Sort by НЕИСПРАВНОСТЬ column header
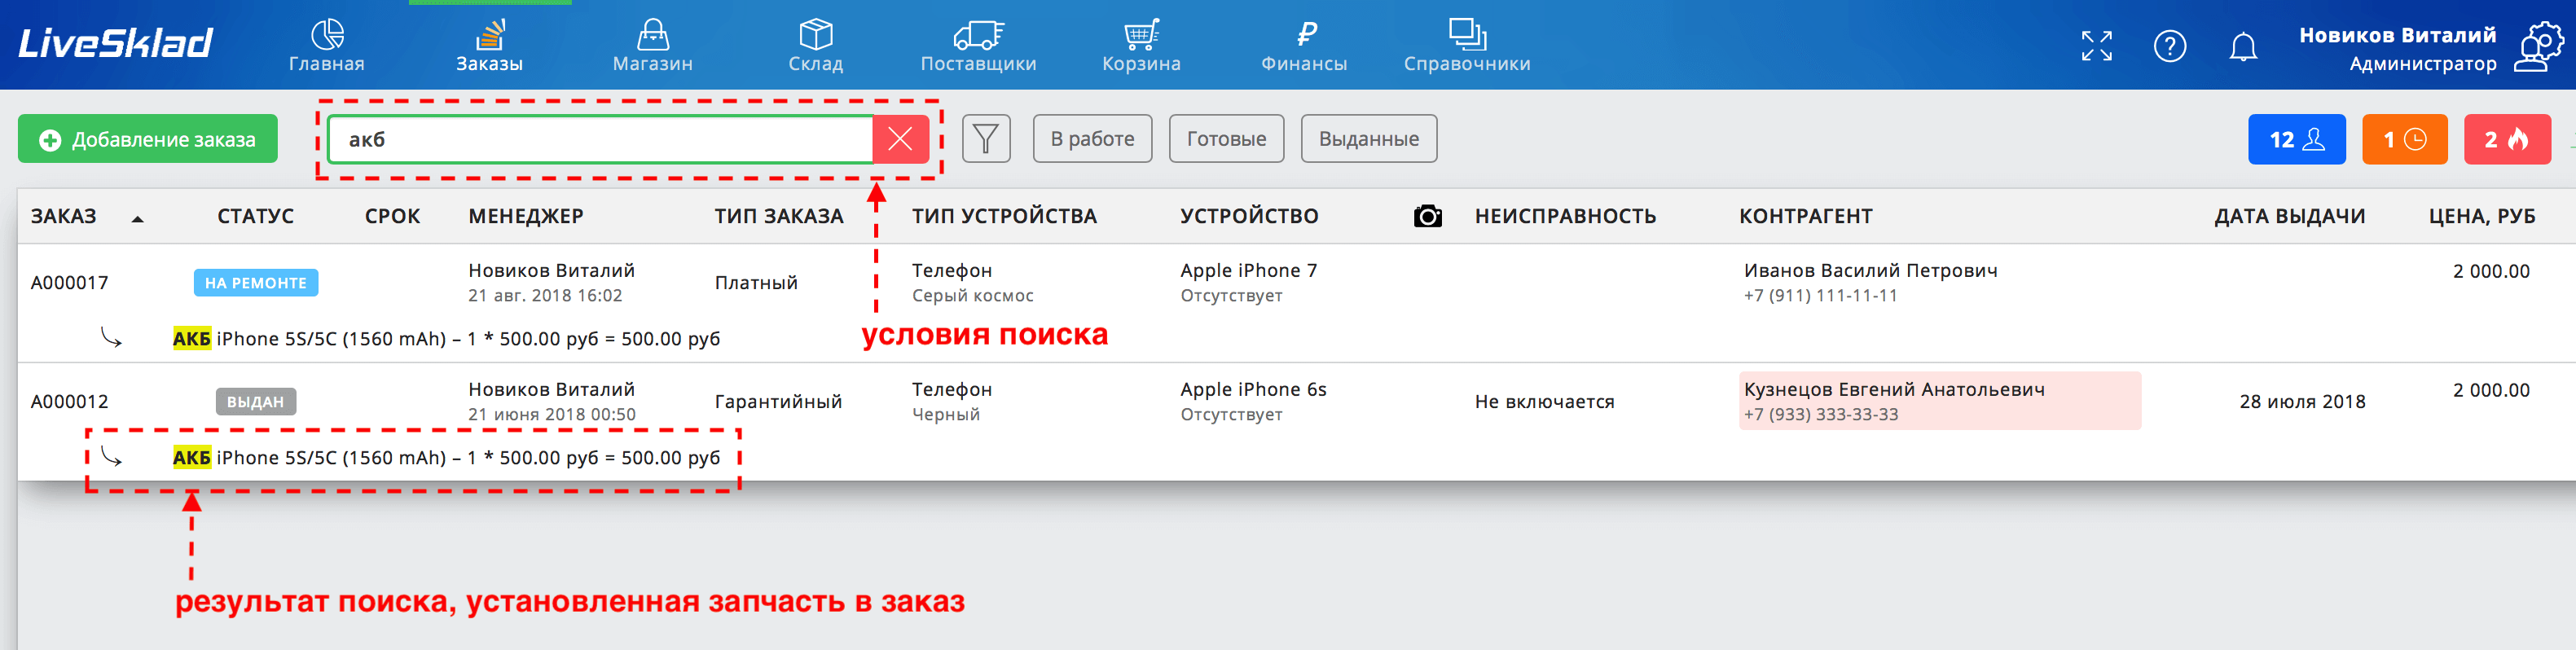 (x=1565, y=216)
